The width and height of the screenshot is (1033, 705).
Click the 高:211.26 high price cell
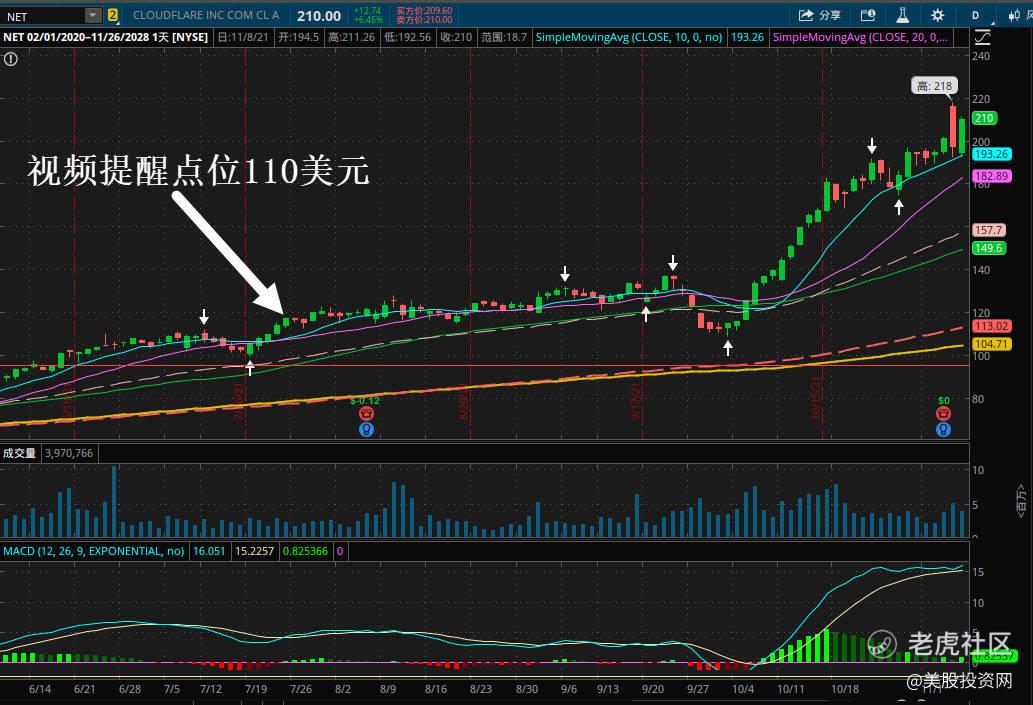click(x=352, y=37)
